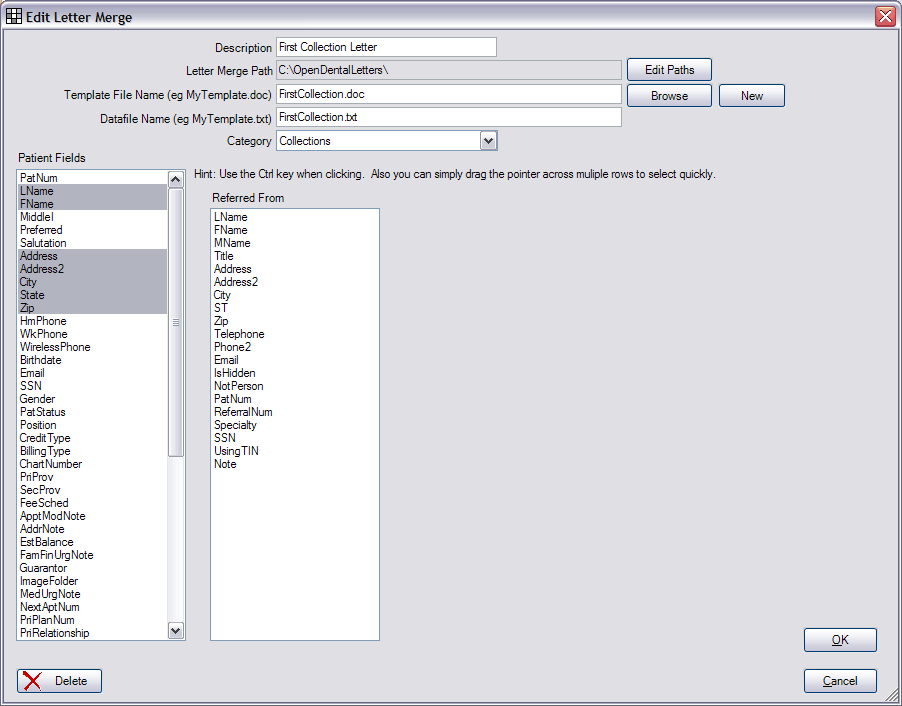Click the Edit Paths button
The image size is (902, 706).
click(669, 70)
